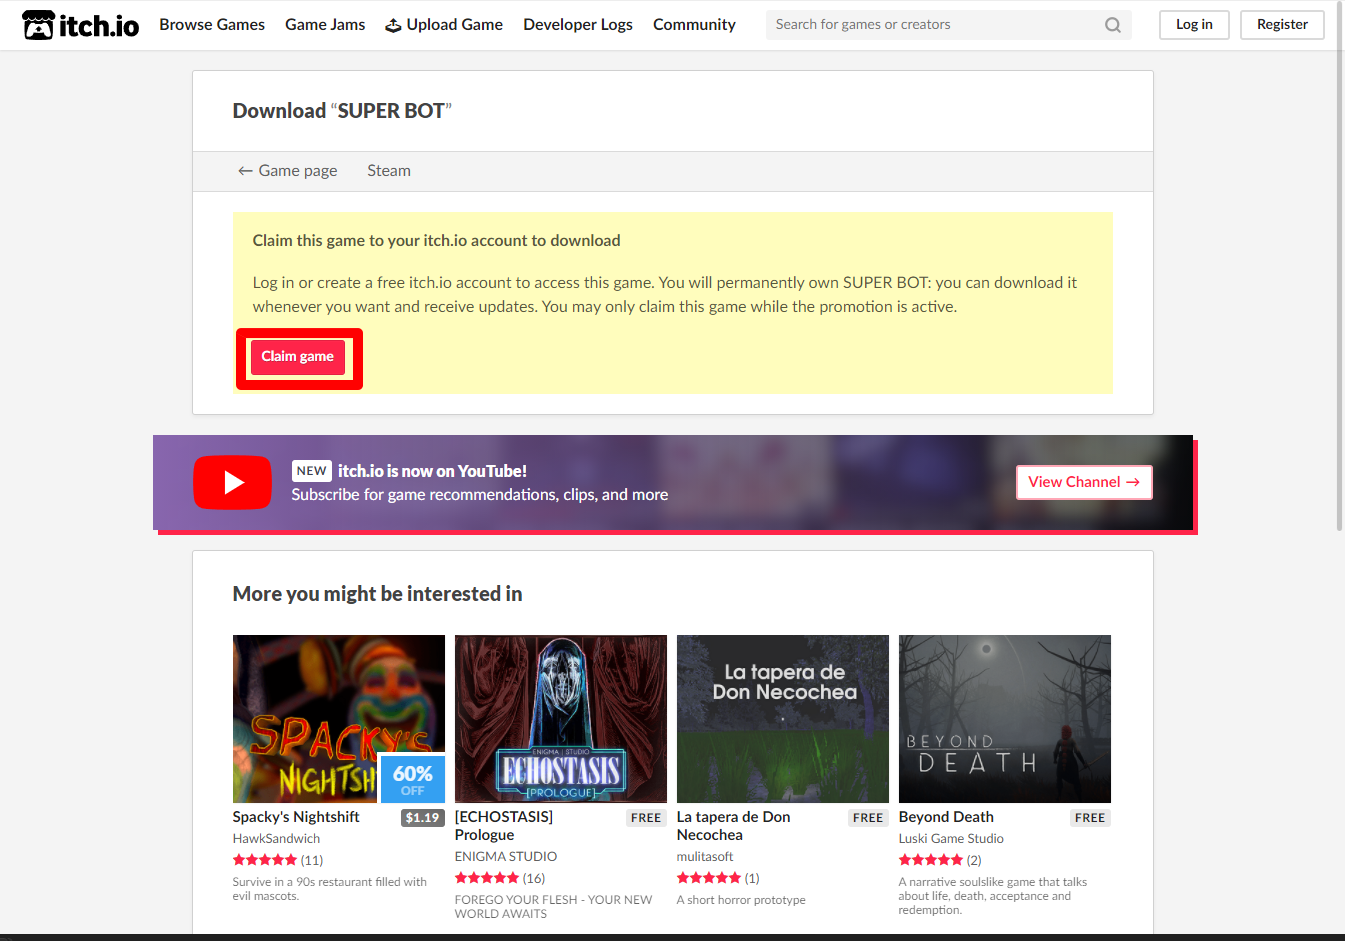1345x941 pixels.
Task: Click Spacky's Nightshift 60% off badge
Action: (x=412, y=779)
